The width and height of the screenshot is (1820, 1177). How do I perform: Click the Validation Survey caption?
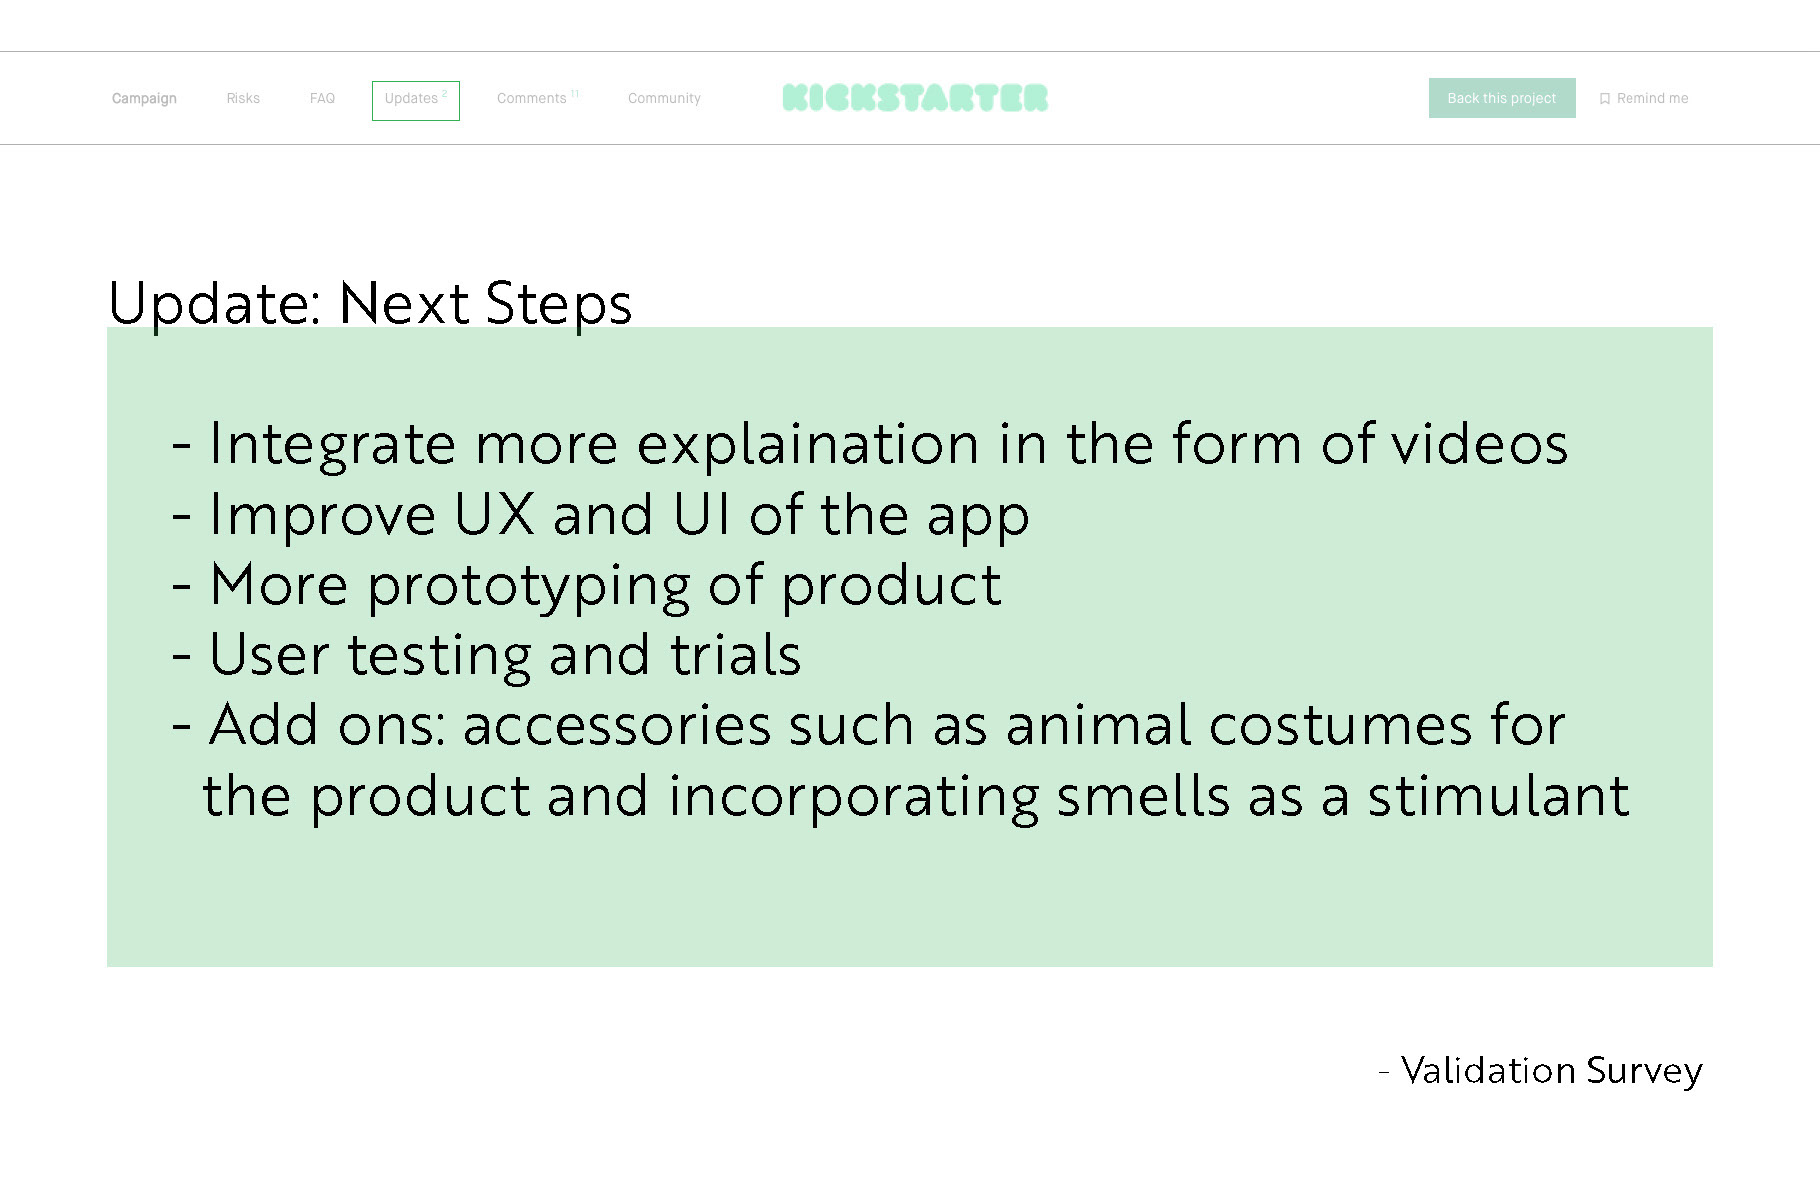tap(1540, 1071)
